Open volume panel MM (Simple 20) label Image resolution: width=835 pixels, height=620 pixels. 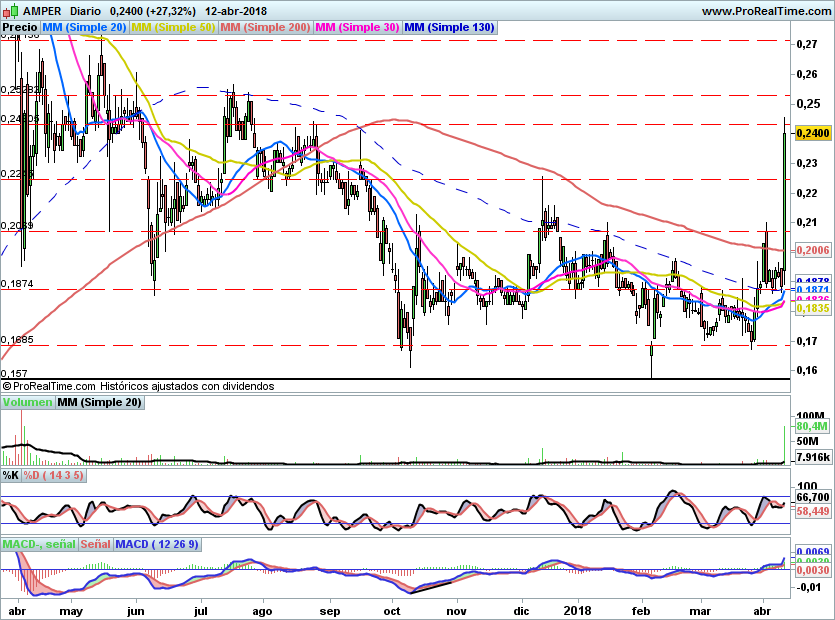click(x=100, y=402)
